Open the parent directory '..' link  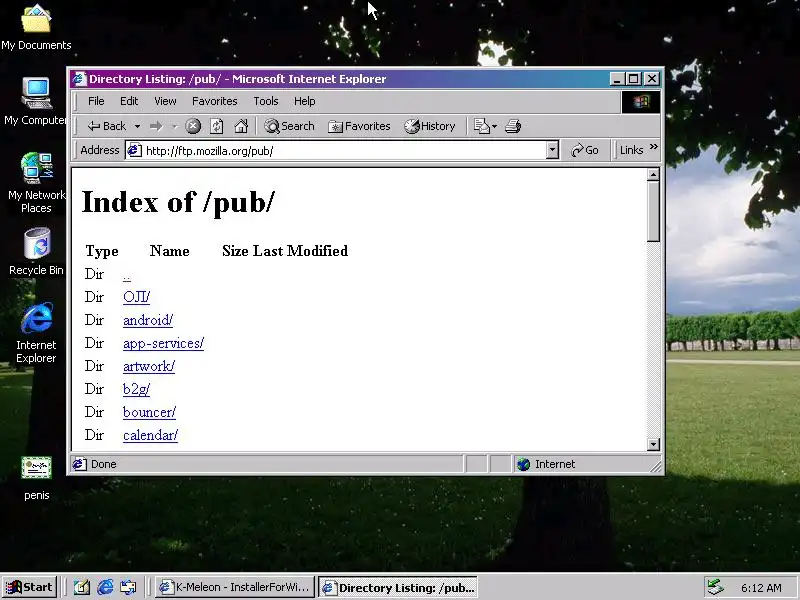point(127,276)
